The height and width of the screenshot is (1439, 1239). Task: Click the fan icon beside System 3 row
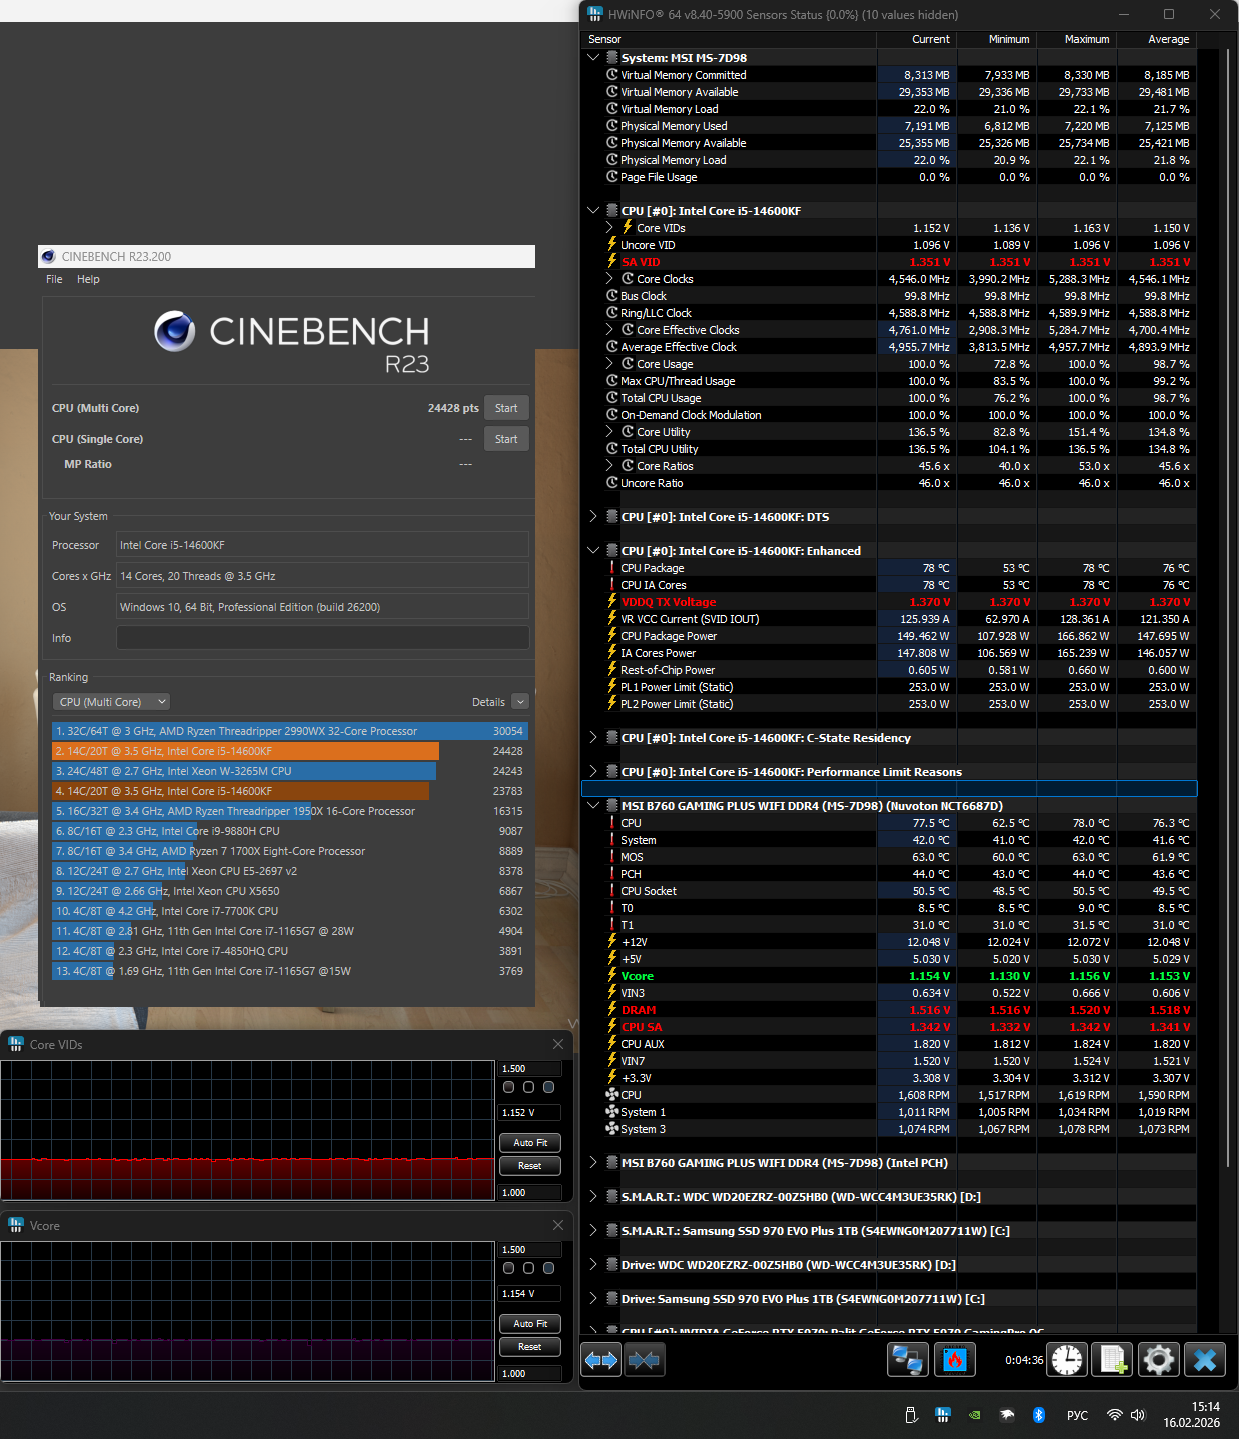(x=612, y=1129)
